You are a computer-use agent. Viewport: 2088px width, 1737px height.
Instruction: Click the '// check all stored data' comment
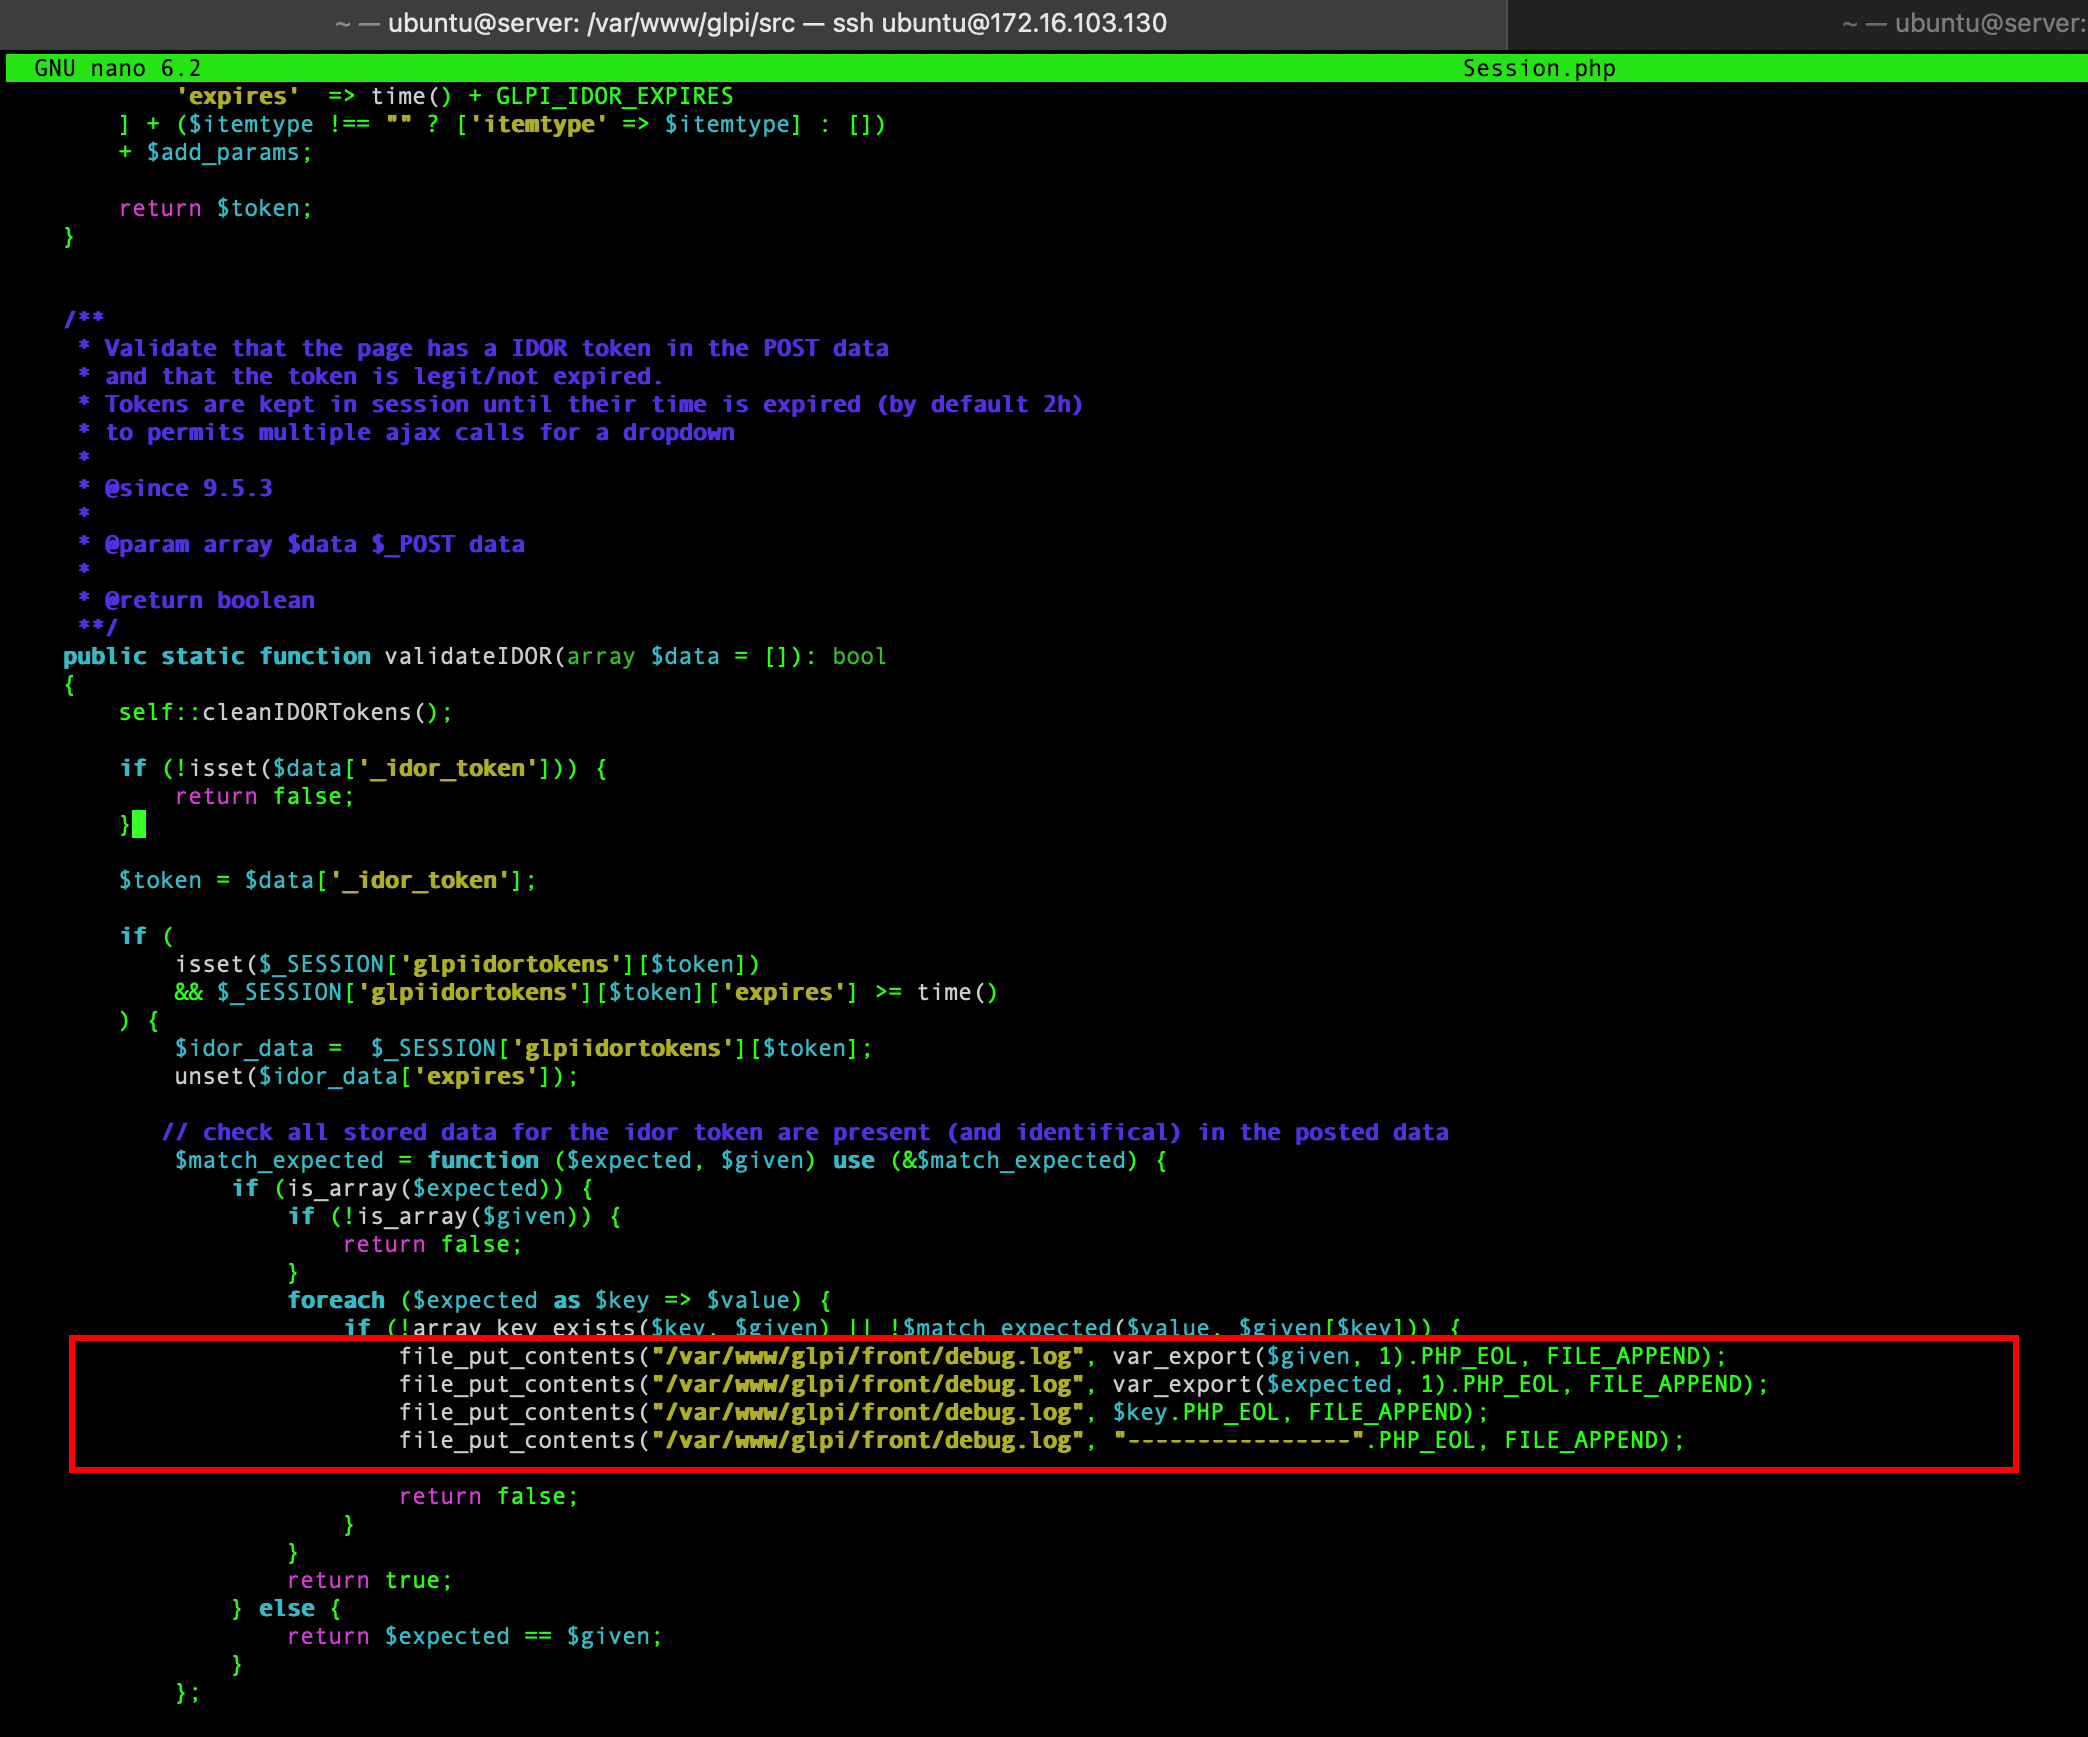[805, 1132]
